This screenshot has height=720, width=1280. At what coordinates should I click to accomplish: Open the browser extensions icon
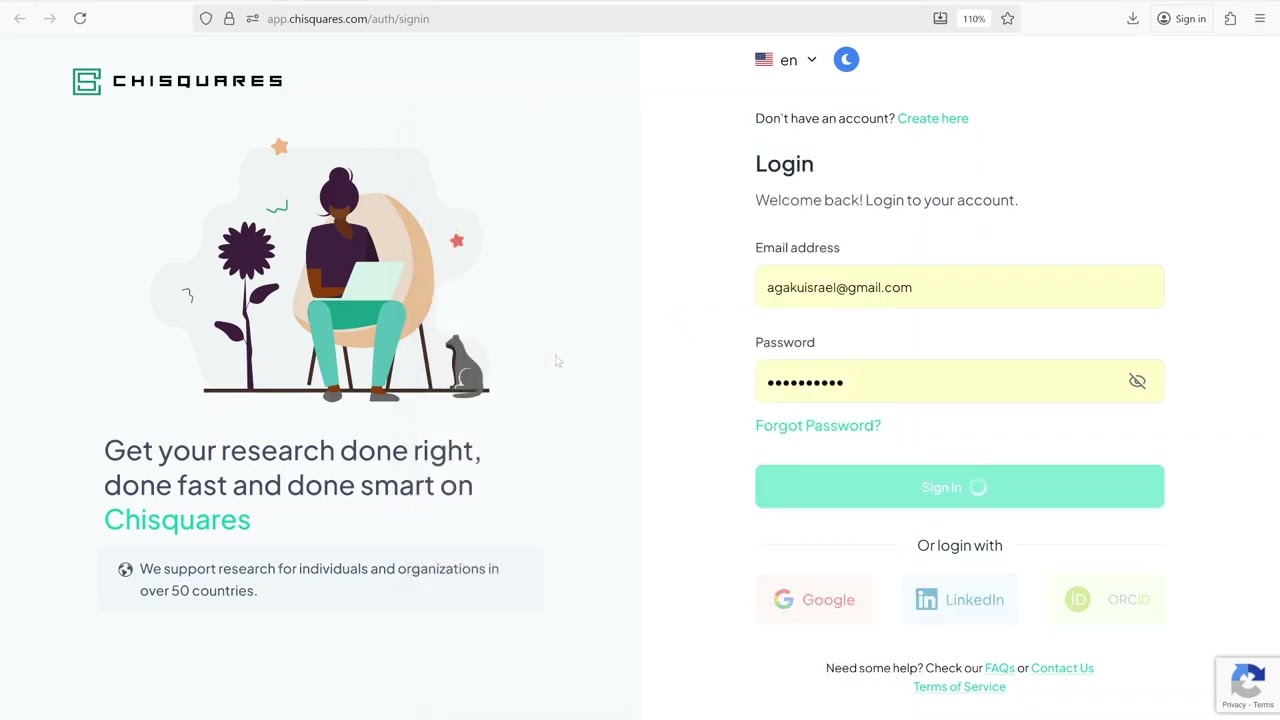coord(1230,18)
